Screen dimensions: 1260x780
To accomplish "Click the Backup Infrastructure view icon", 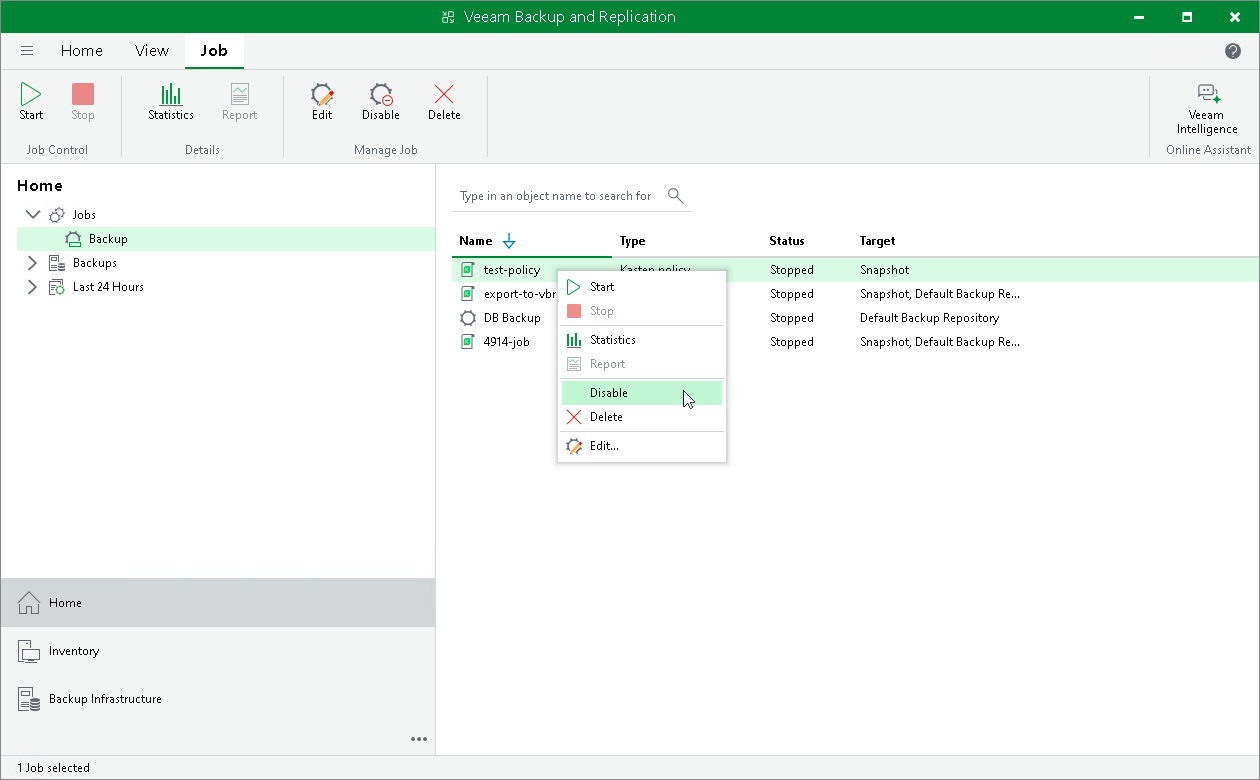I will point(29,699).
